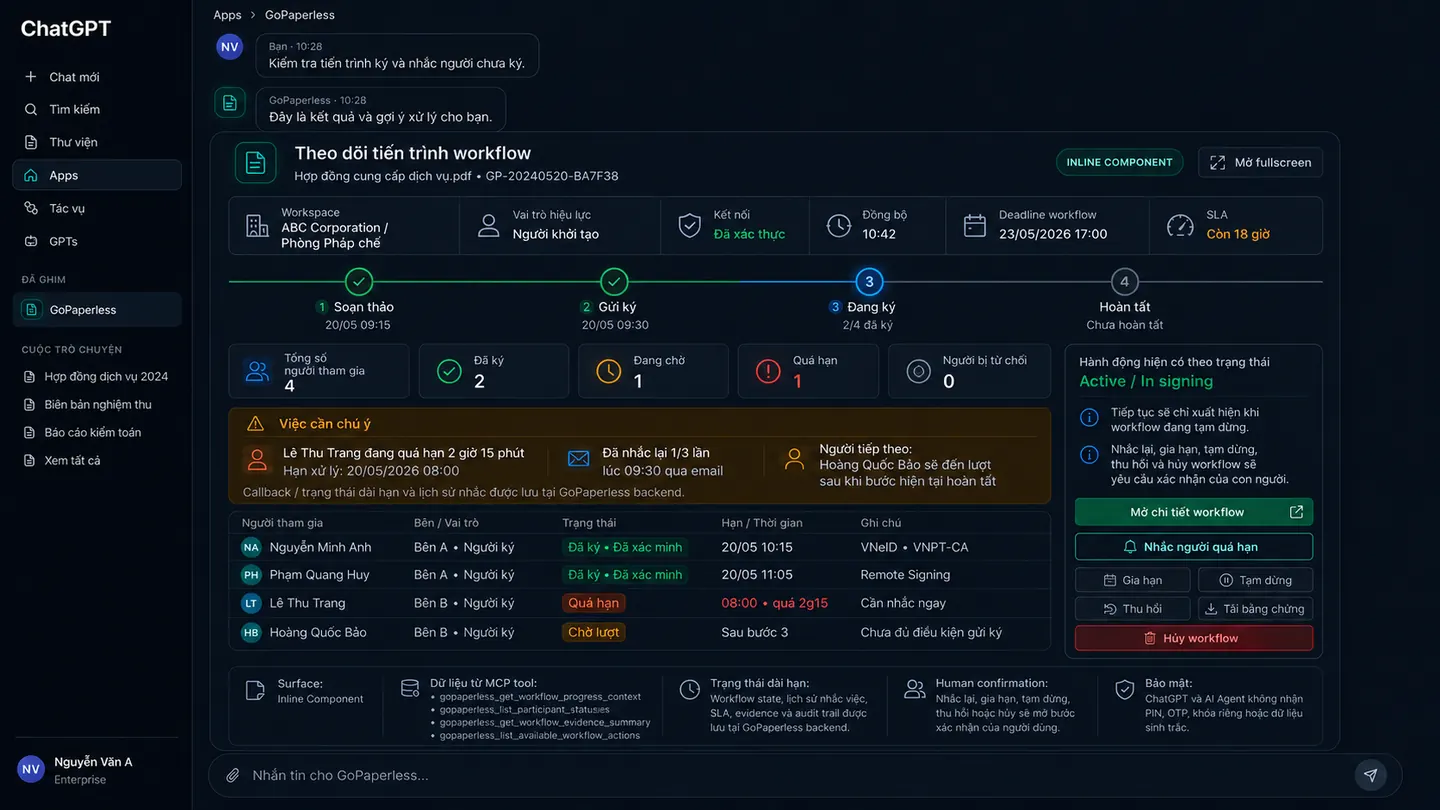Select step 3 Đang ký on progress timeline
The height and width of the screenshot is (810, 1440).
tap(868, 282)
